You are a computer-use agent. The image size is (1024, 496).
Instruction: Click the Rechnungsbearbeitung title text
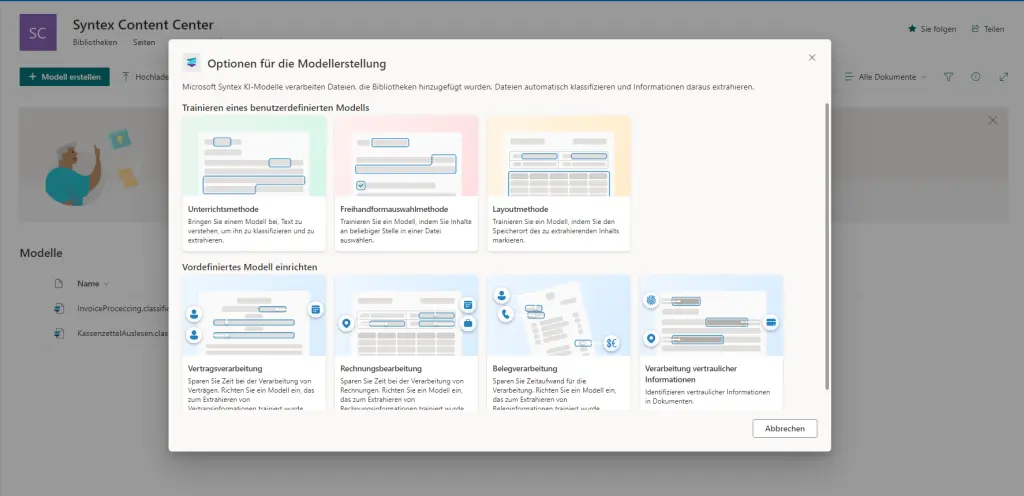[x=381, y=369]
